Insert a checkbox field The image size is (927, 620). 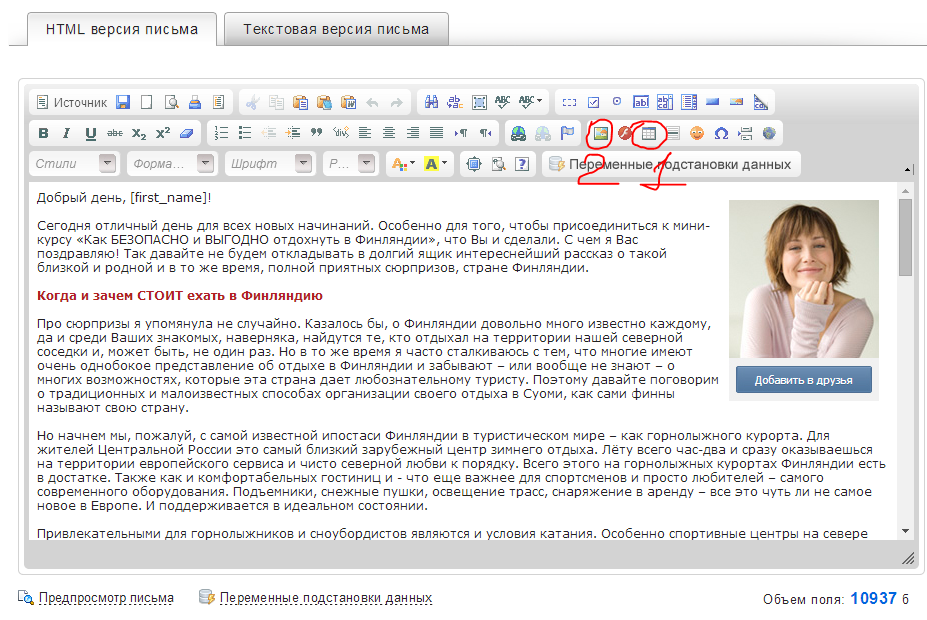pyautogui.click(x=593, y=102)
